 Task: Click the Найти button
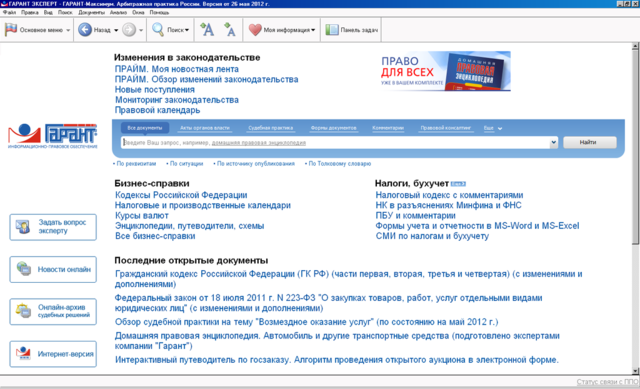coord(590,142)
